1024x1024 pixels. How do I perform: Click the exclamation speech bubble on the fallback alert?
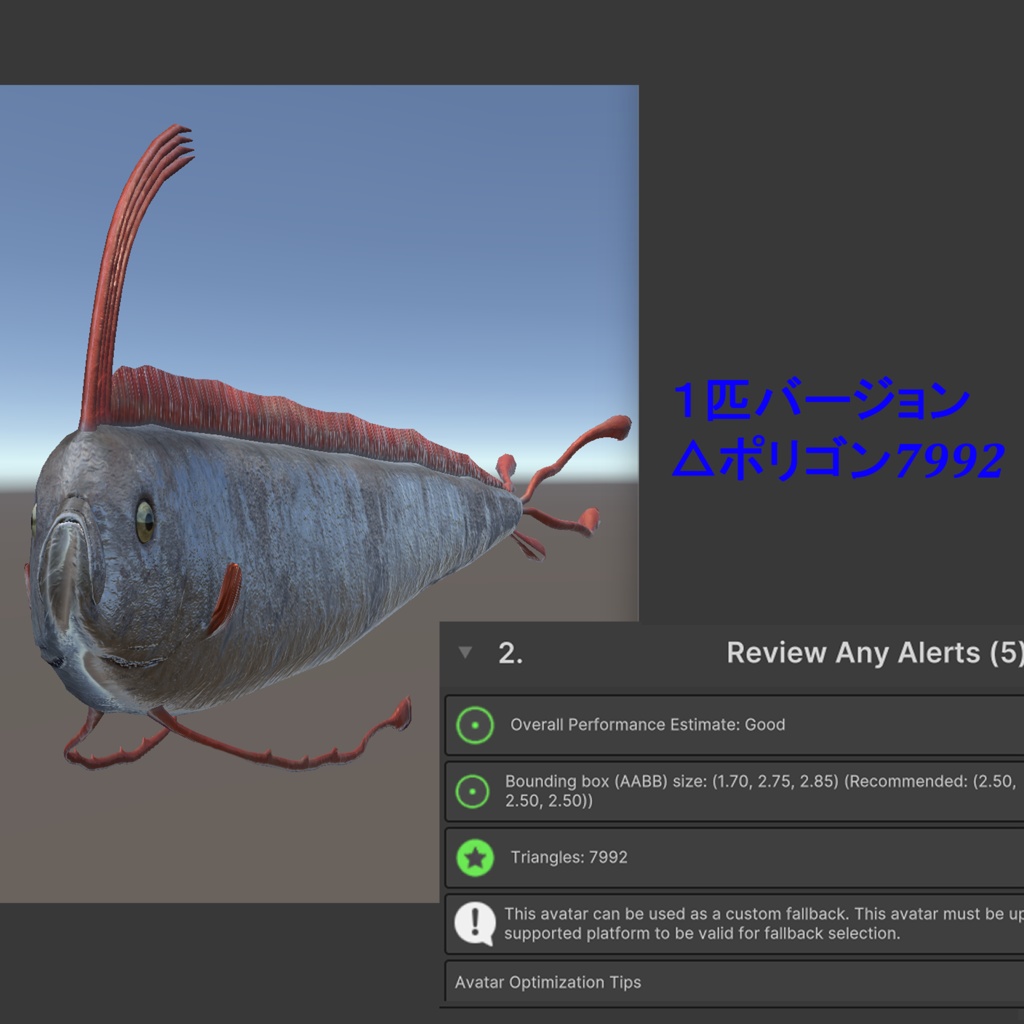point(478,922)
